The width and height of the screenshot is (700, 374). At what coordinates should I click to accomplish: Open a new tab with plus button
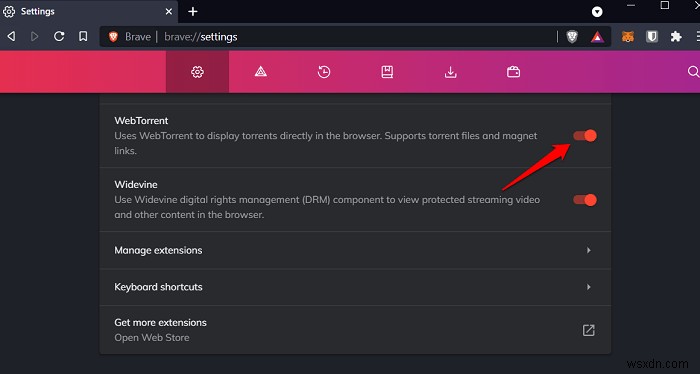(193, 12)
